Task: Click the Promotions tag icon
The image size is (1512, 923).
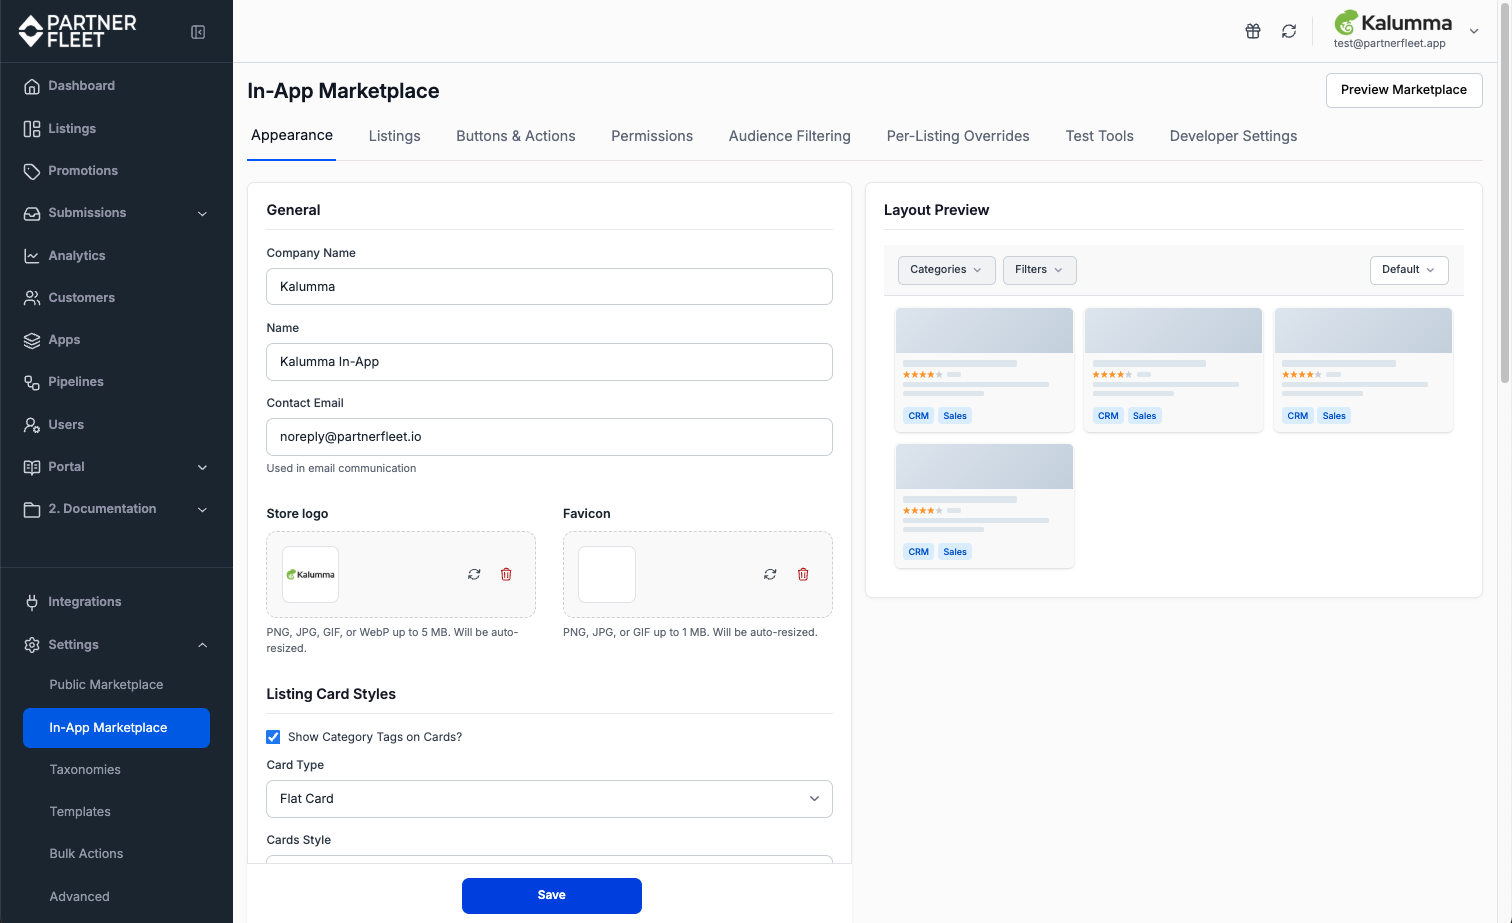Action: point(32,171)
